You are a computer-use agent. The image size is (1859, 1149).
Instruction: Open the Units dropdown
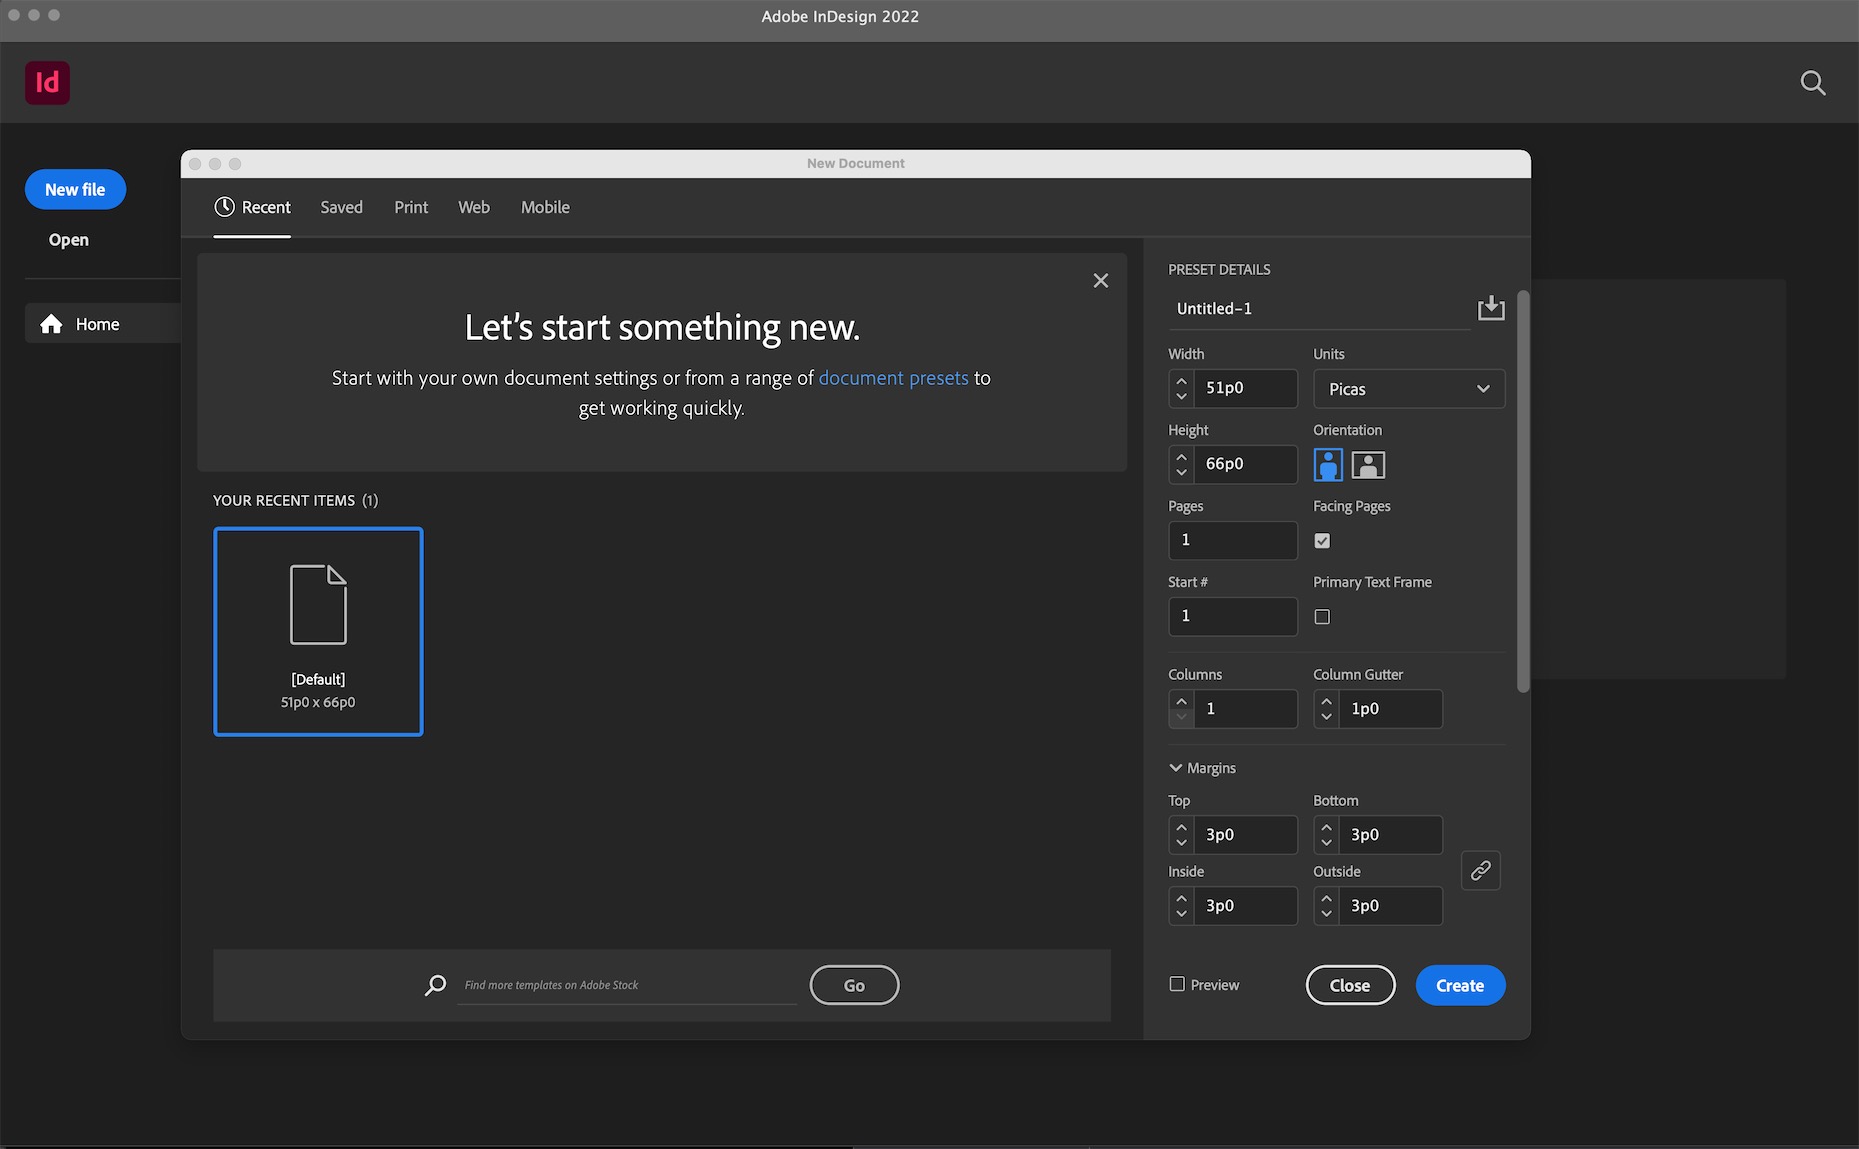pos(1408,389)
